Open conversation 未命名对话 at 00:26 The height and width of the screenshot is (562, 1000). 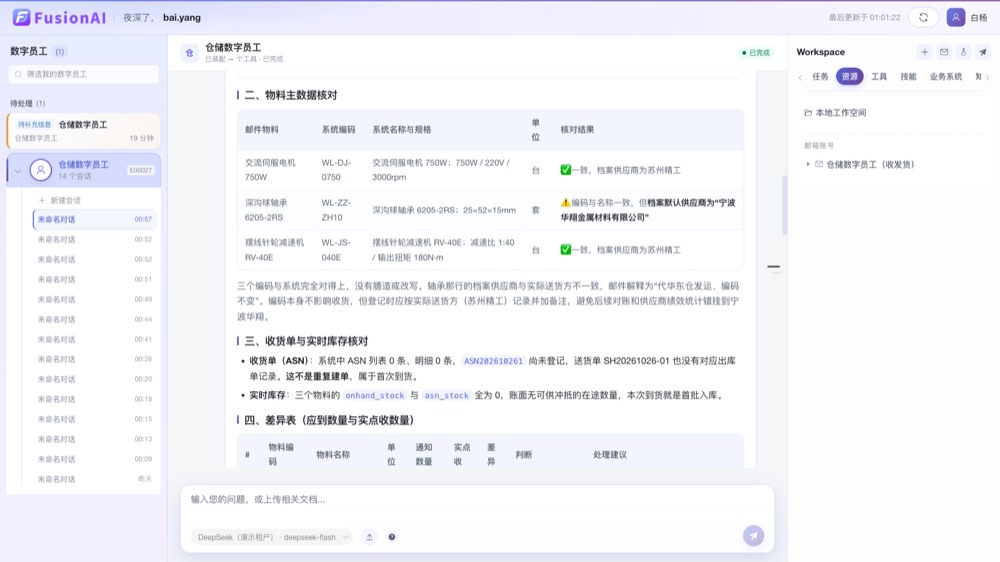[94, 359]
